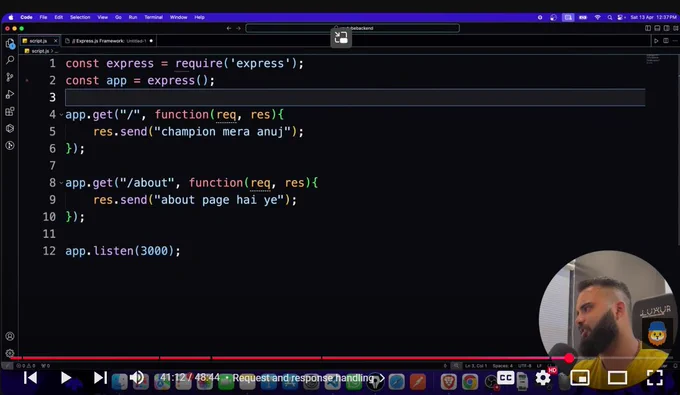Toggle closed captions CC
The height and width of the screenshot is (395, 680).
coord(506,378)
